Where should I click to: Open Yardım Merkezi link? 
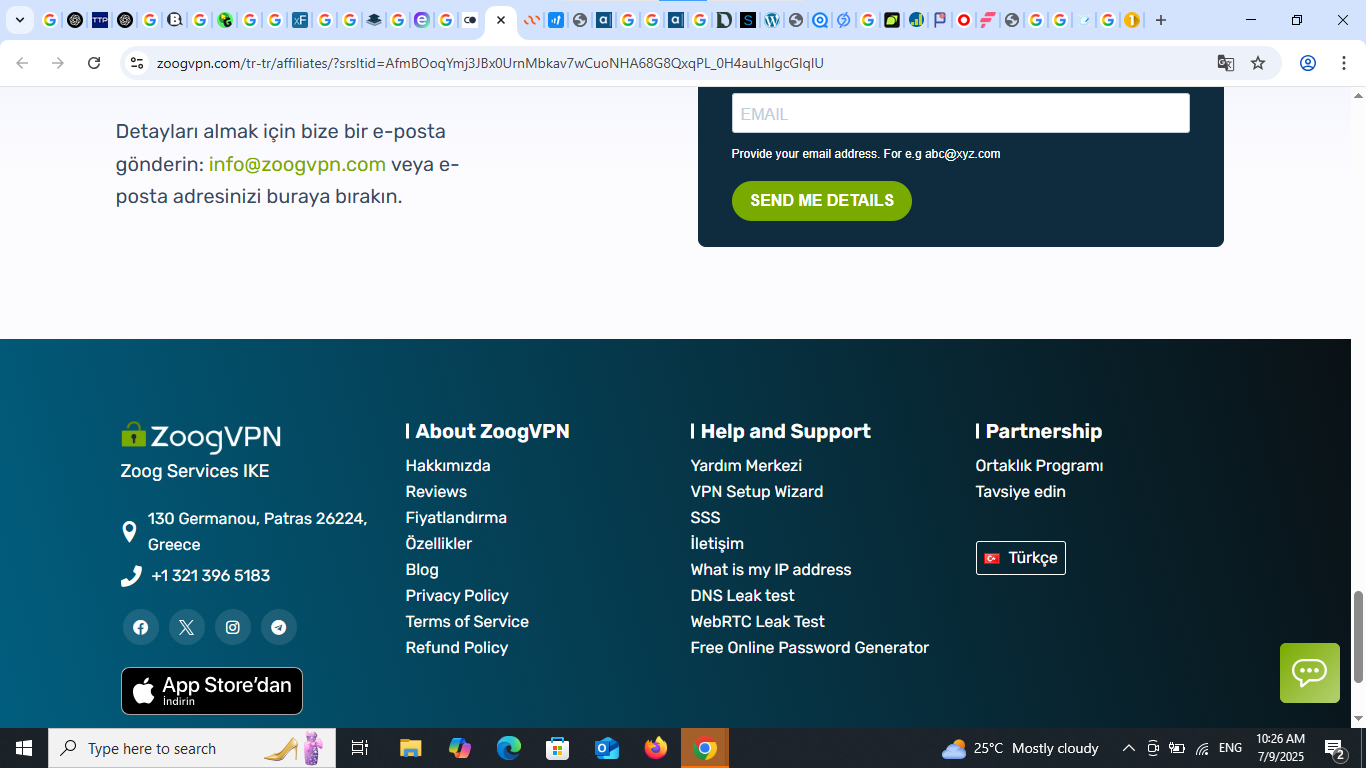point(746,466)
